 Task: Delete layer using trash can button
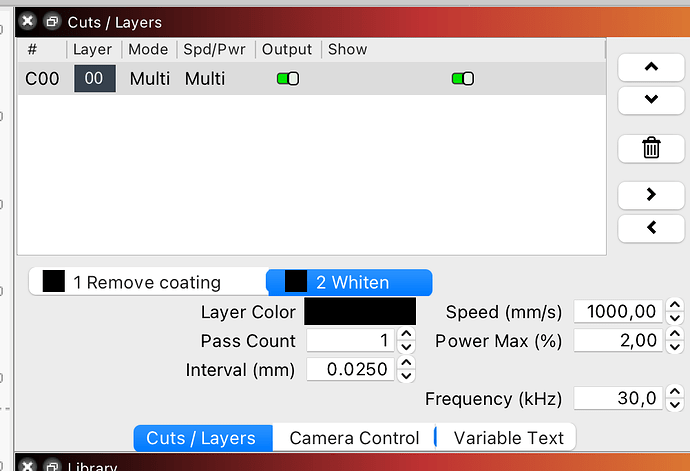[x=651, y=148]
